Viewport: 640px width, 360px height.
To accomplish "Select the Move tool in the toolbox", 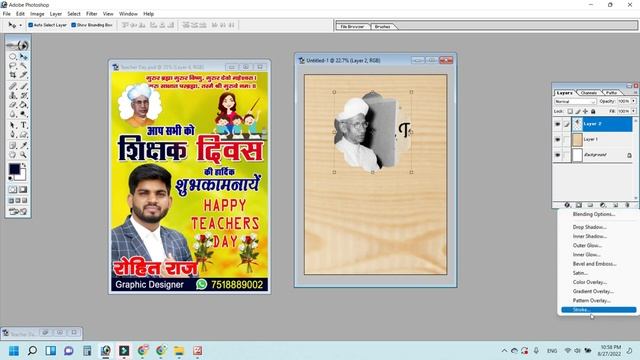I will 24,56.
